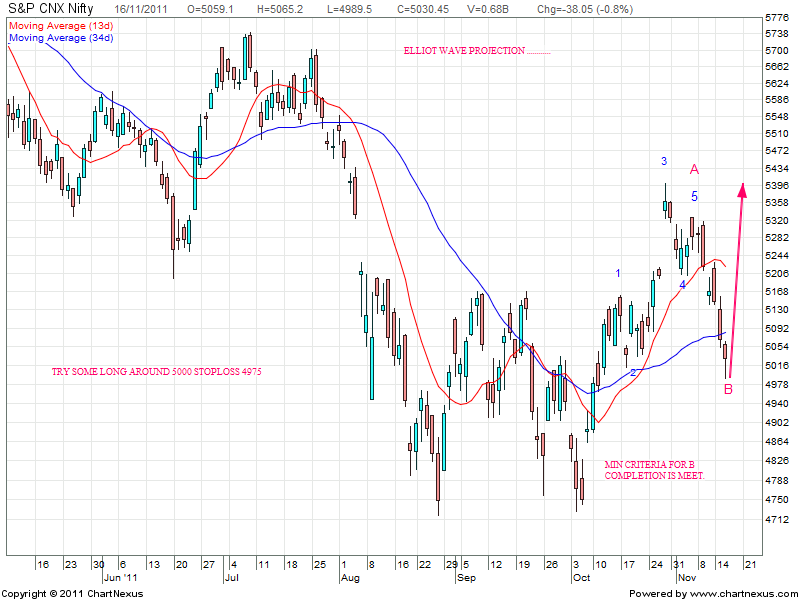
Task: Click the 5016 price axis label
Action: point(777,365)
